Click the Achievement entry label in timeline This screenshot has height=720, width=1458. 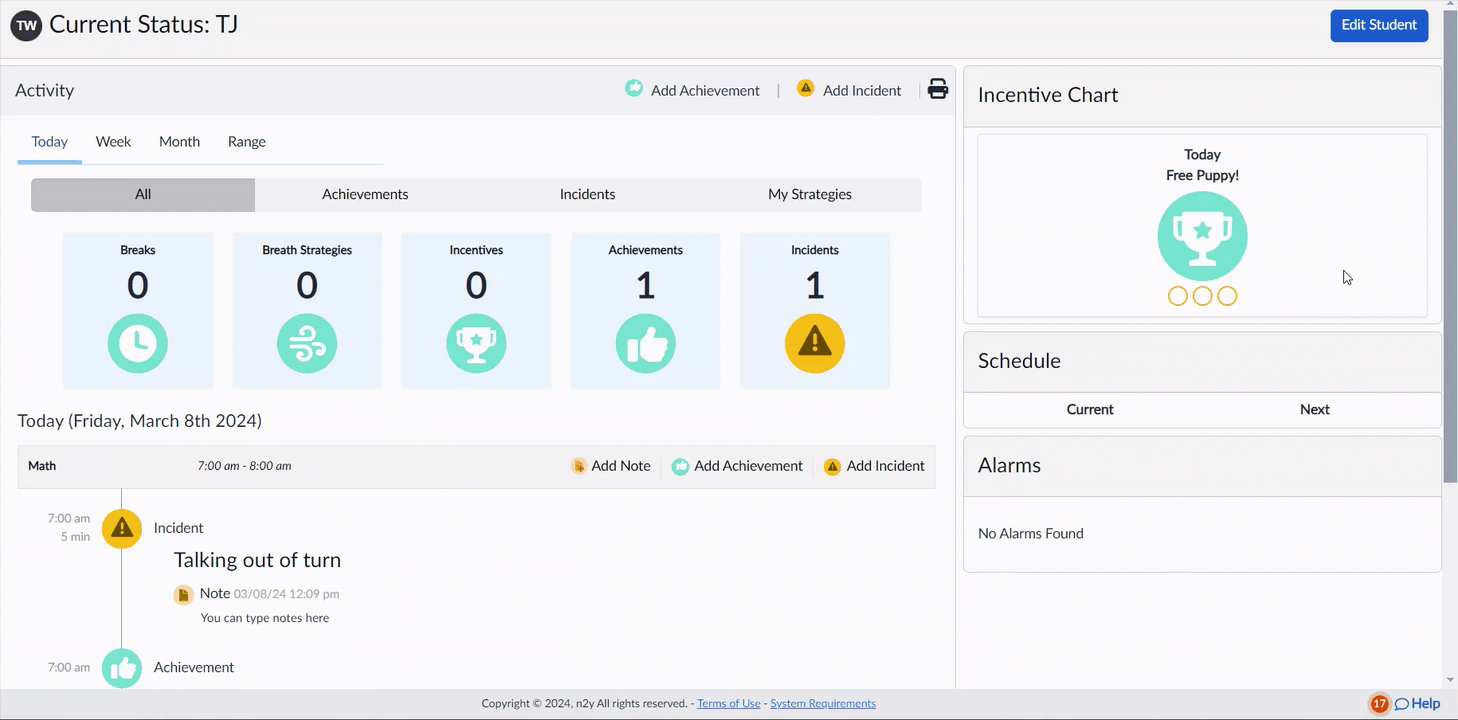coord(194,668)
